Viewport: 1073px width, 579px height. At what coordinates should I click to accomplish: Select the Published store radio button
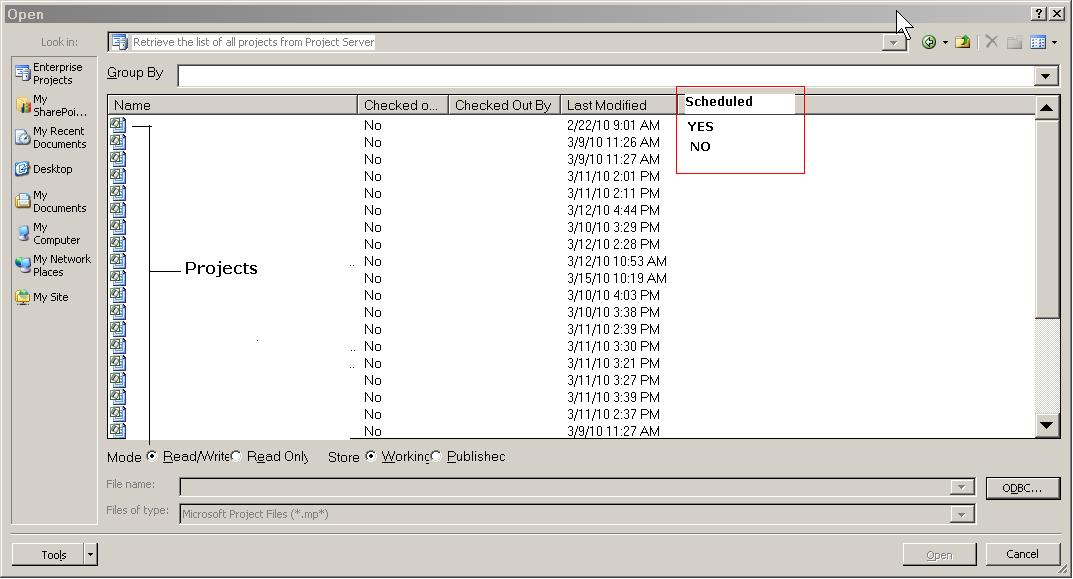[x=436, y=456]
